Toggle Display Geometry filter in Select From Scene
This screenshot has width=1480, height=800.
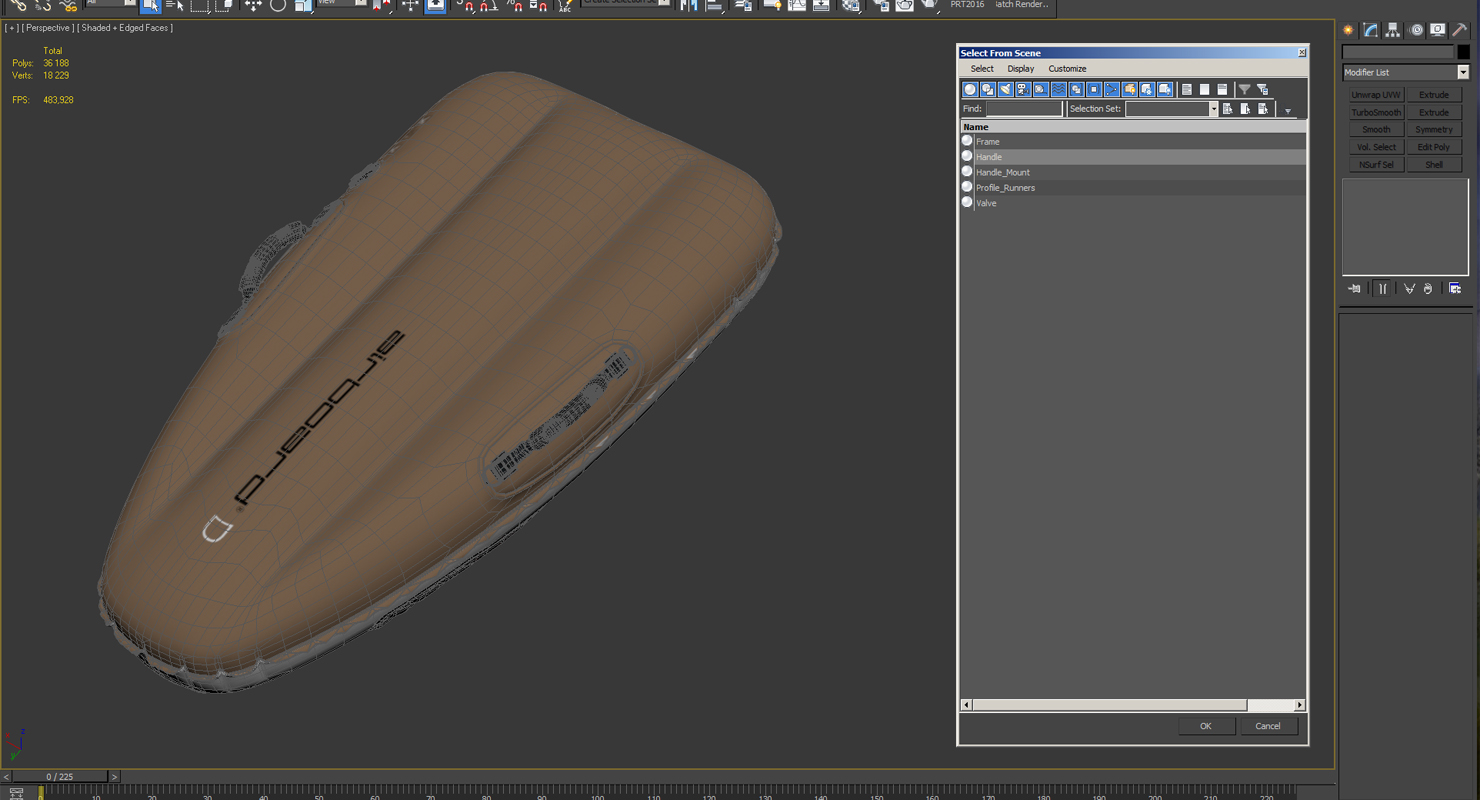(970, 90)
